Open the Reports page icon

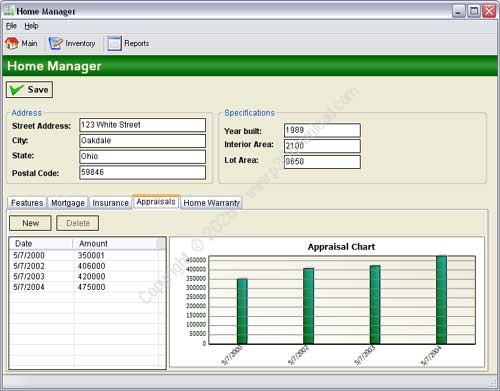pyautogui.click(x=114, y=44)
